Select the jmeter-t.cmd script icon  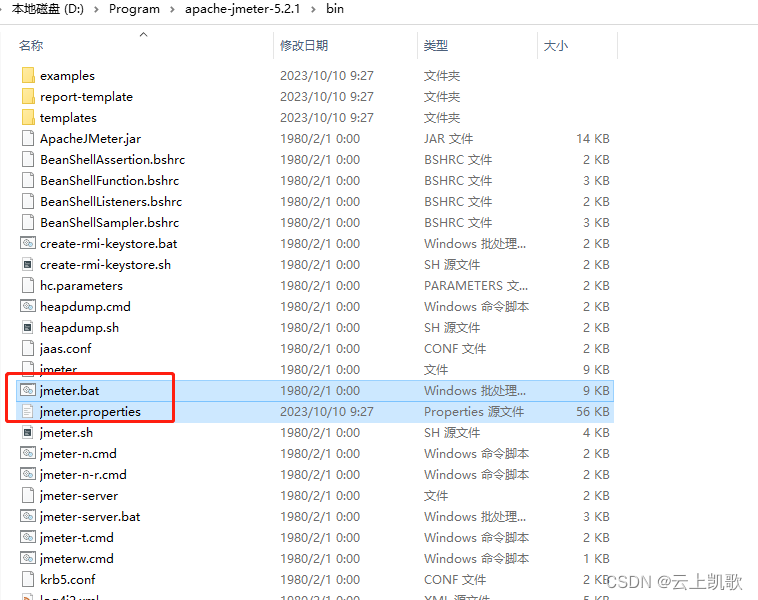[28, 538]
